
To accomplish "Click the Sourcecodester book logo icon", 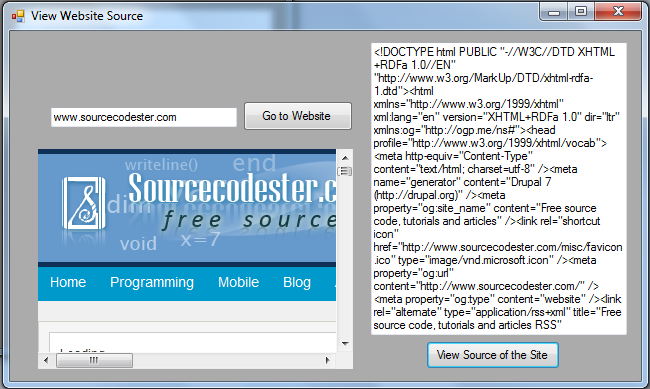I will coord(84,203).
